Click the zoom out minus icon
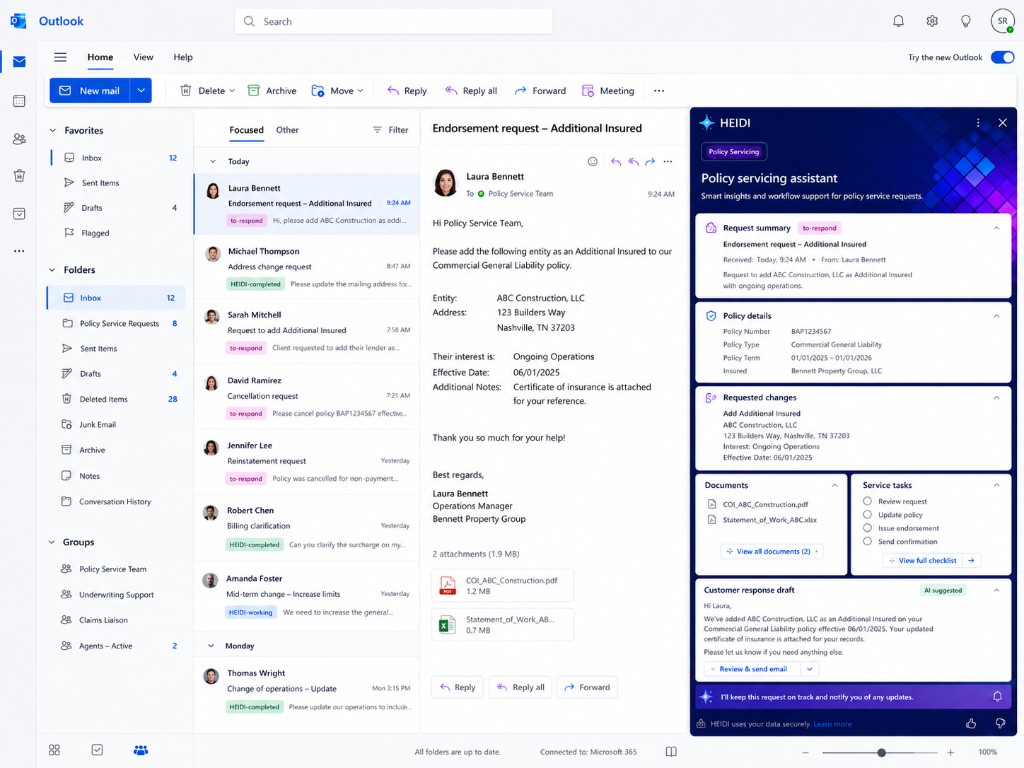Viewport: 1024px width, 768px height. (805, 752)
